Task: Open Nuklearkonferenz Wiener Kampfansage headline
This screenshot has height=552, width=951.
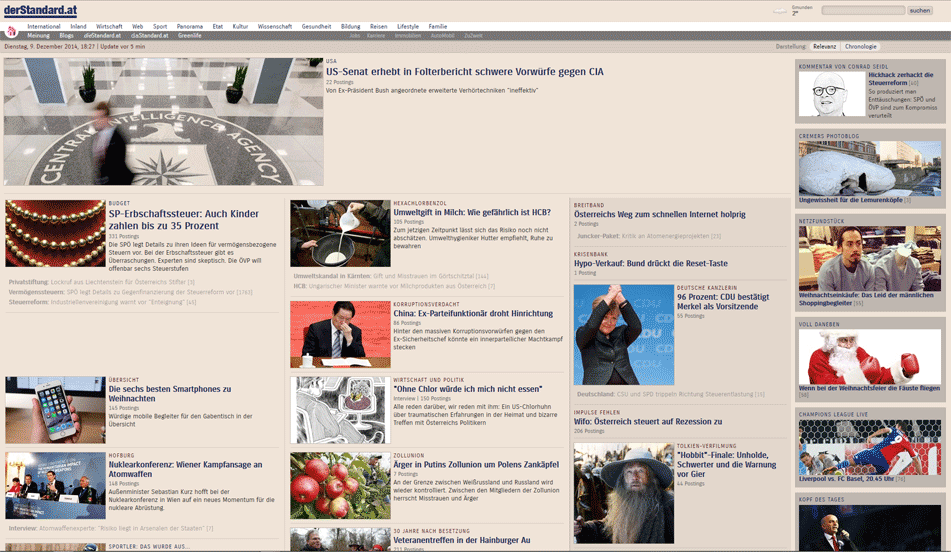Action: pyautogui.click(x=186, y=470)
